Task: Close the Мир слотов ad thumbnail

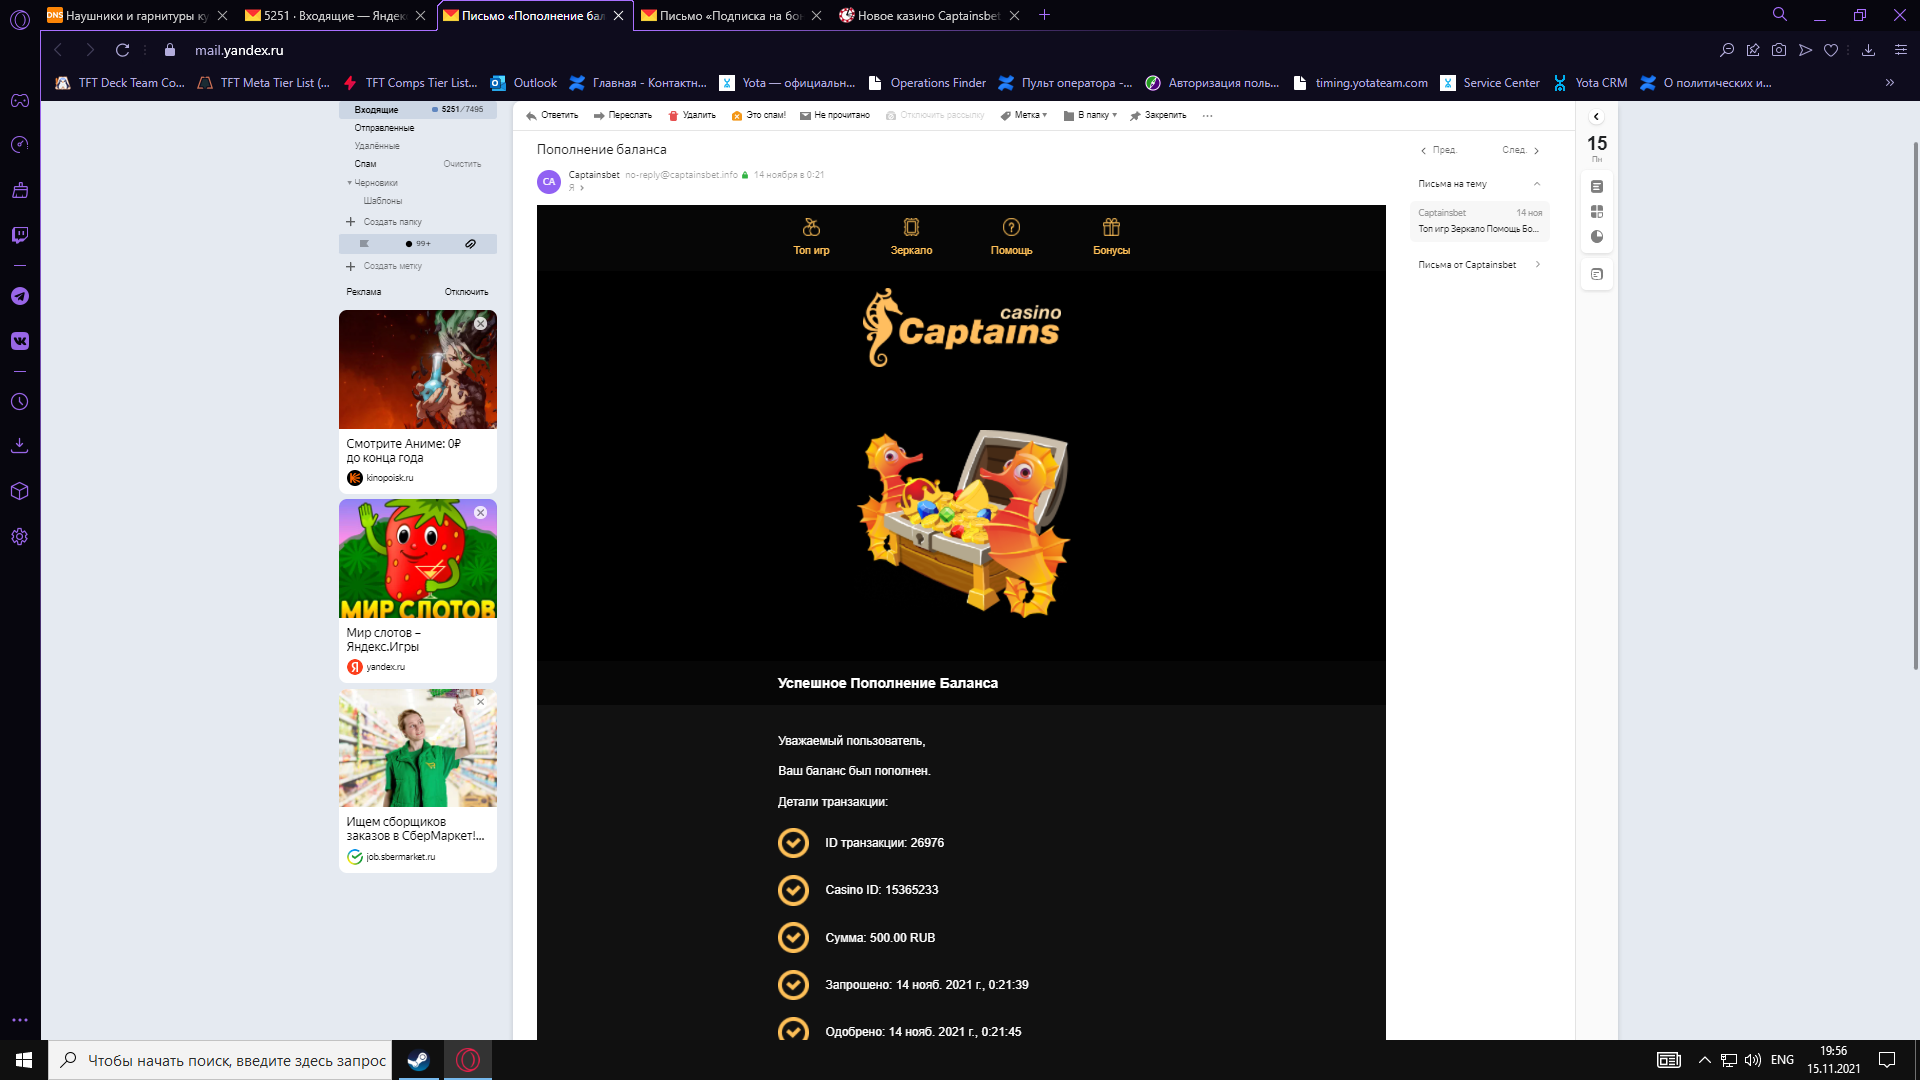Action: point(481,513)
